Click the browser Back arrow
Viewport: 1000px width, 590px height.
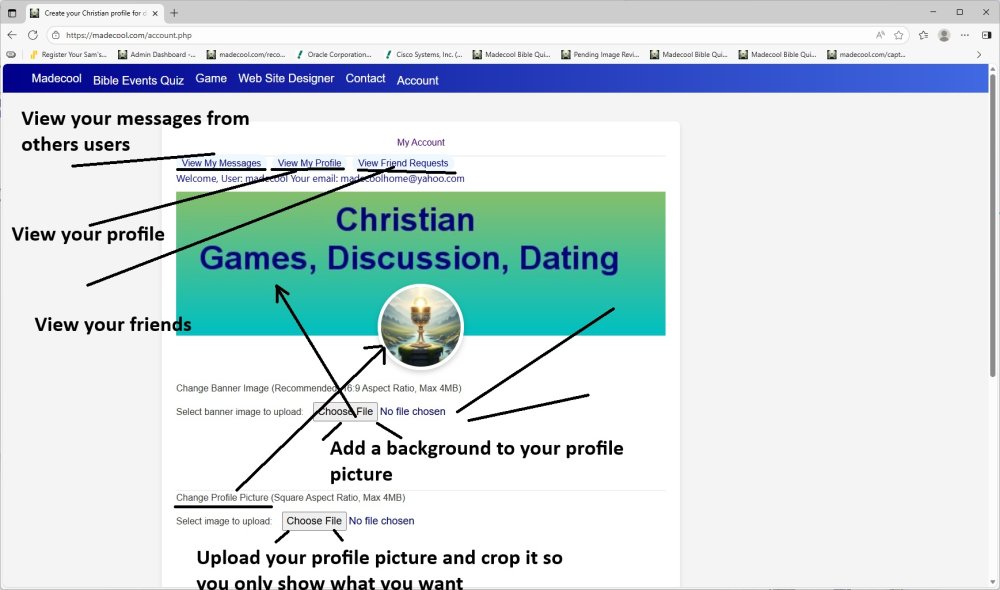pos(12,34)
